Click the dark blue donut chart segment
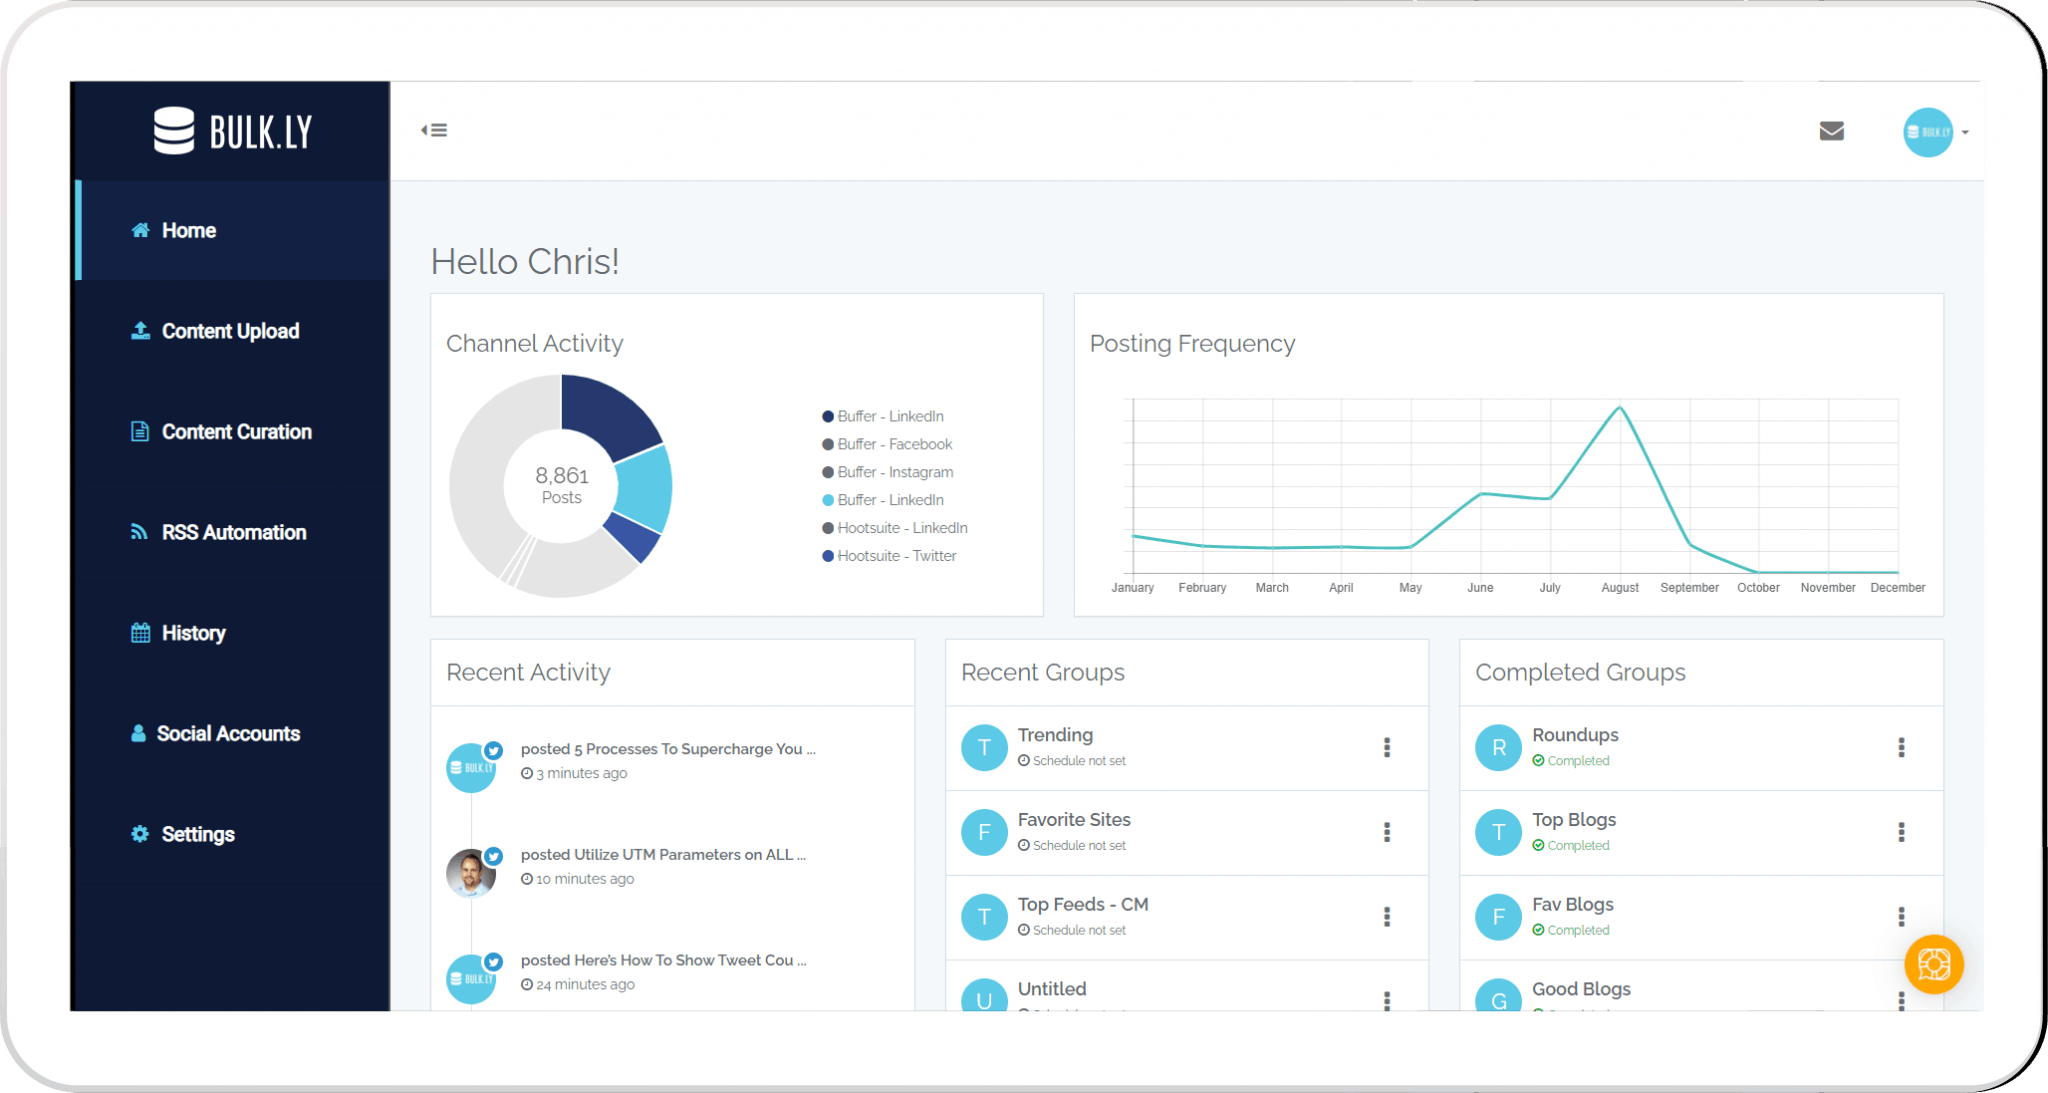Screen dimensions: 2048x1093 coord(608,412)
